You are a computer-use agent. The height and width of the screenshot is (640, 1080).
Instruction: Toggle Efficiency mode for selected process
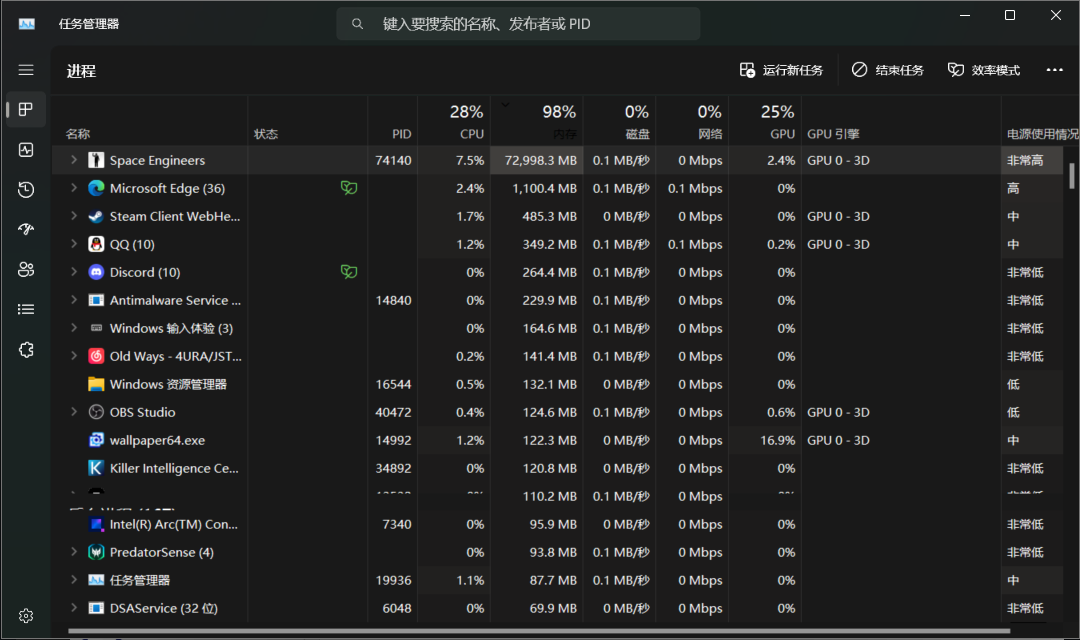pos(984,70)
